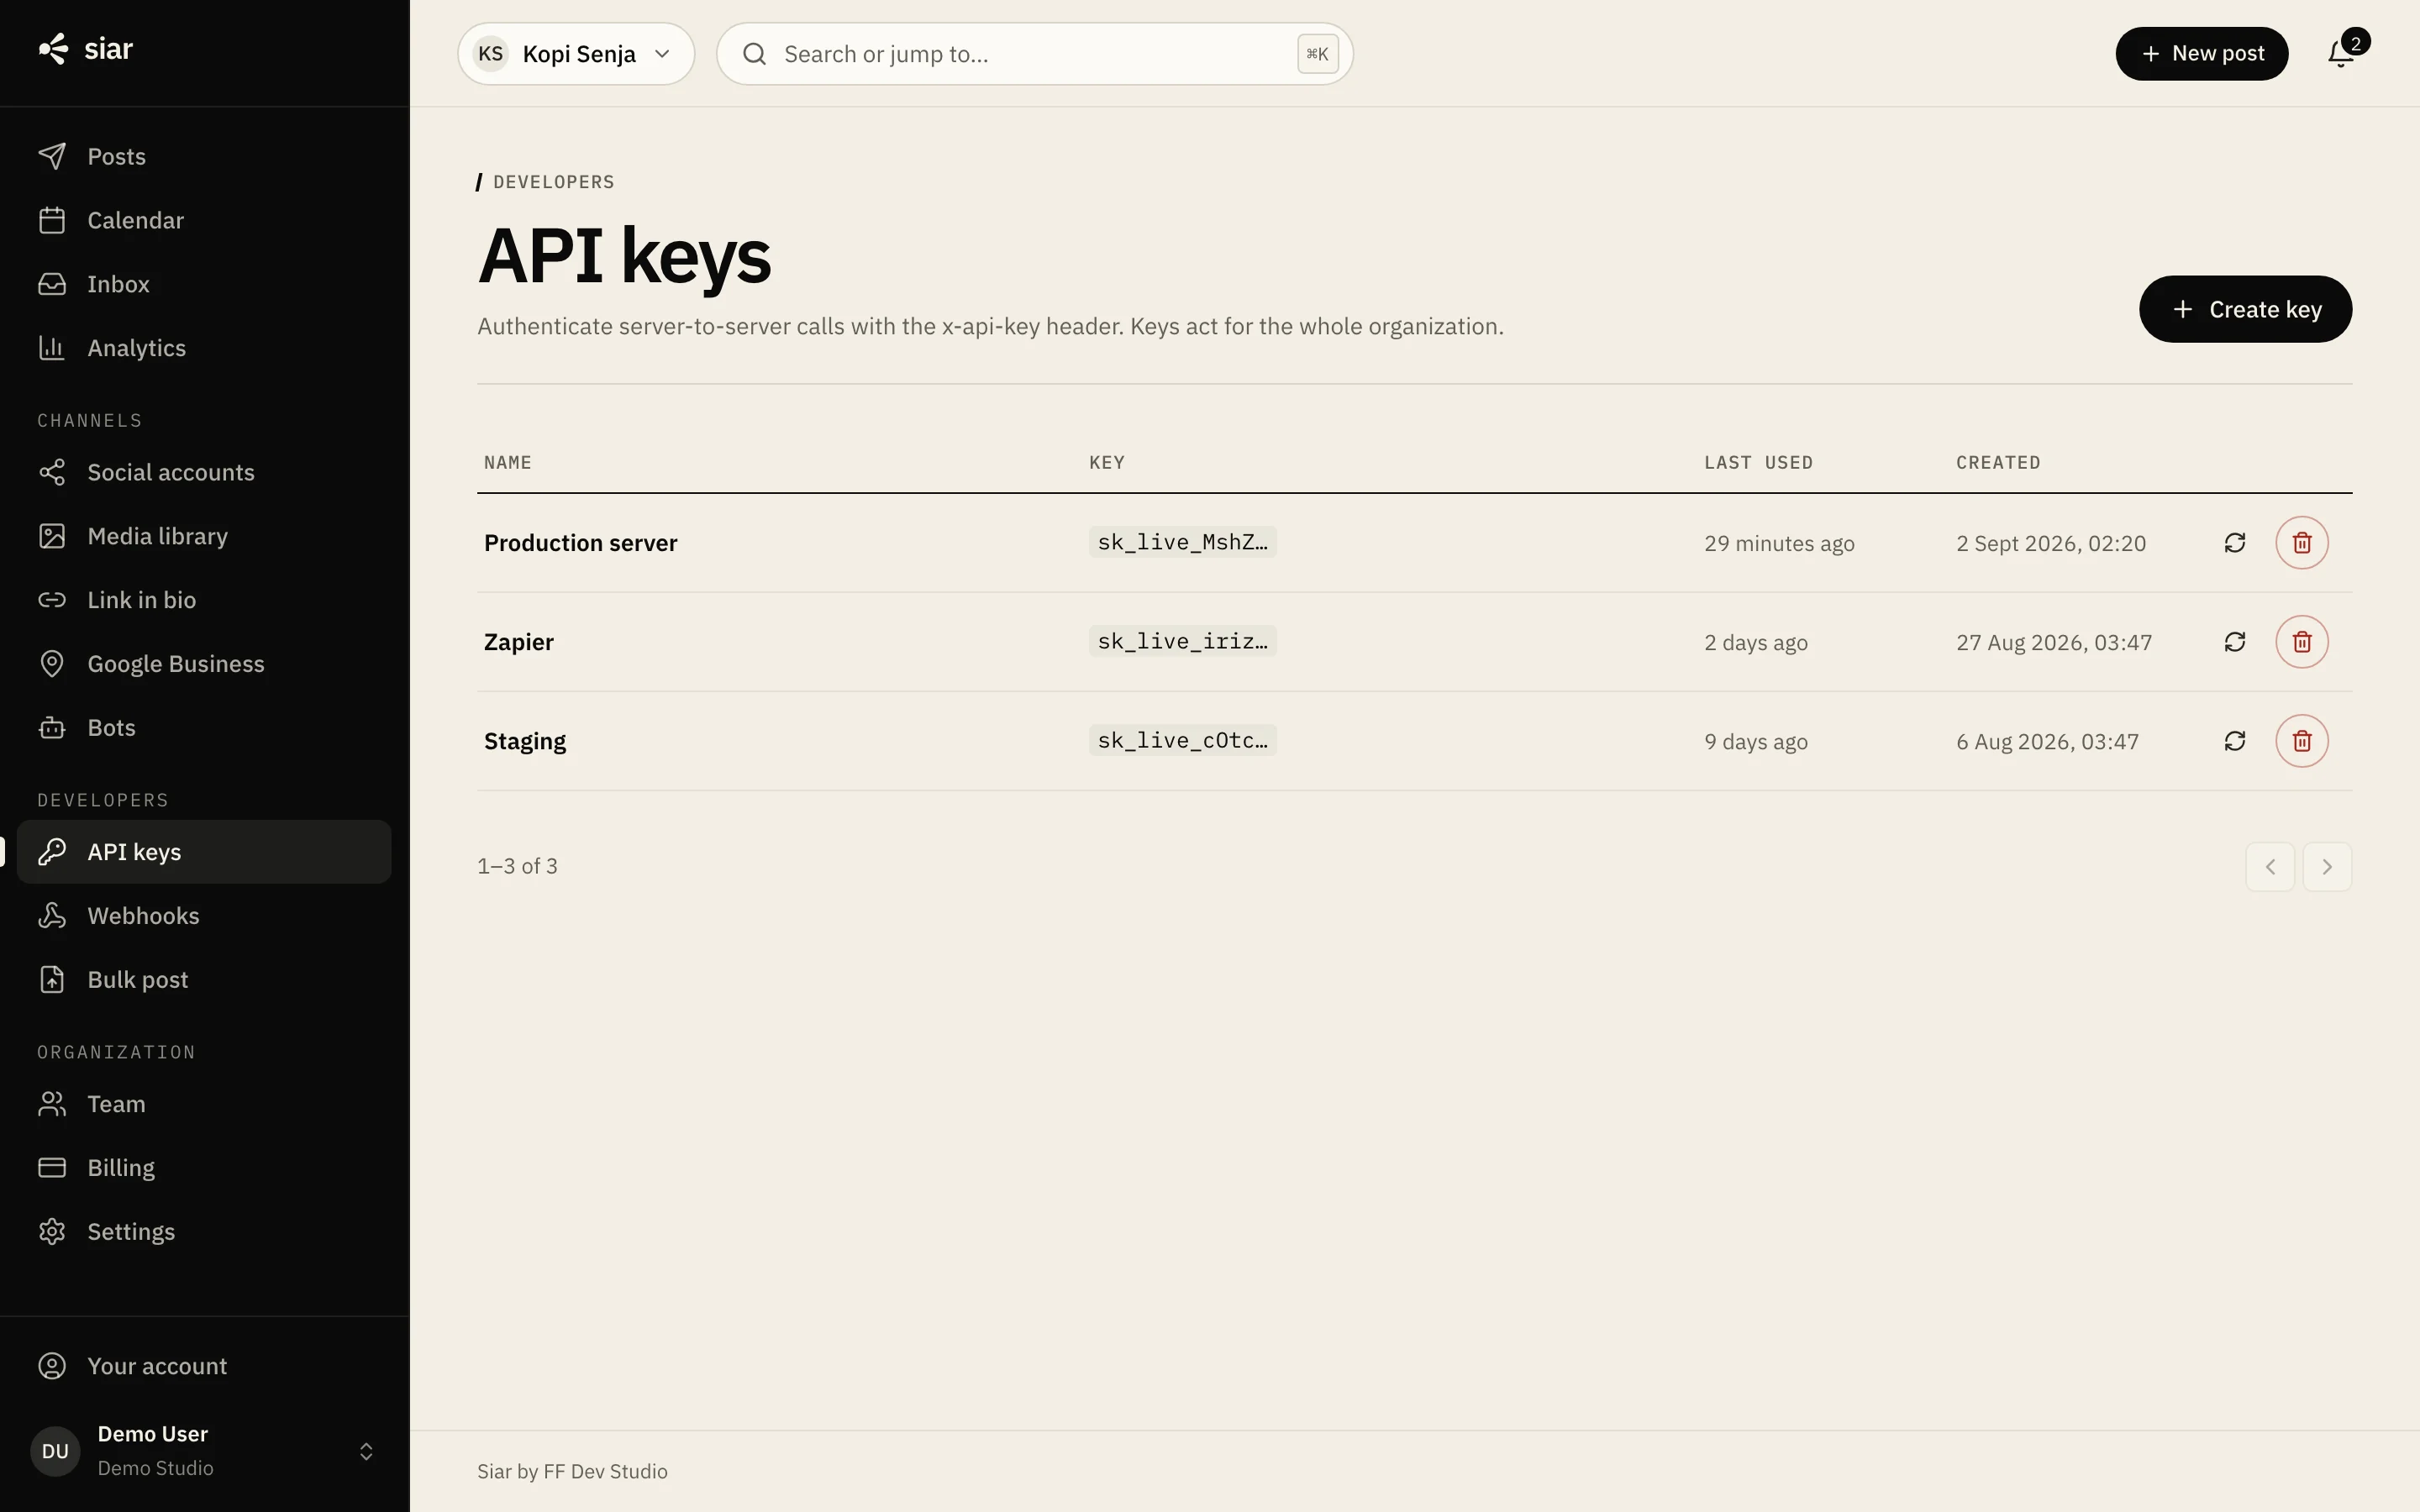The width and height of the screenshot is (2420, 1512).
Task: Open Analytics from the sidebar
Action: click(204, 348)
